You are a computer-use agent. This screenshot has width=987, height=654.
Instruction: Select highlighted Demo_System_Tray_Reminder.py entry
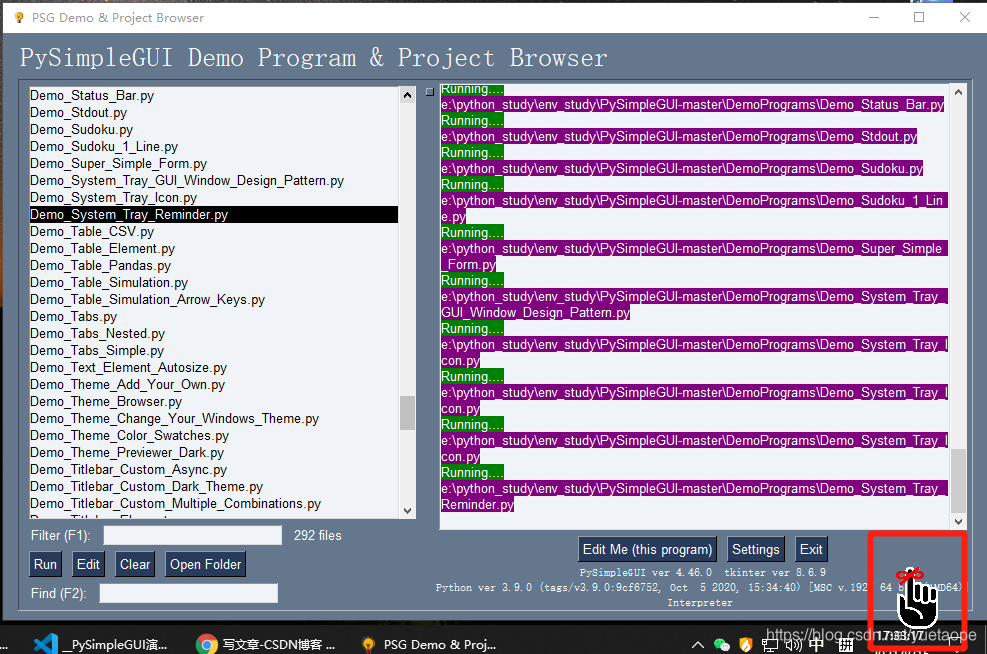(x=214, y=215)
